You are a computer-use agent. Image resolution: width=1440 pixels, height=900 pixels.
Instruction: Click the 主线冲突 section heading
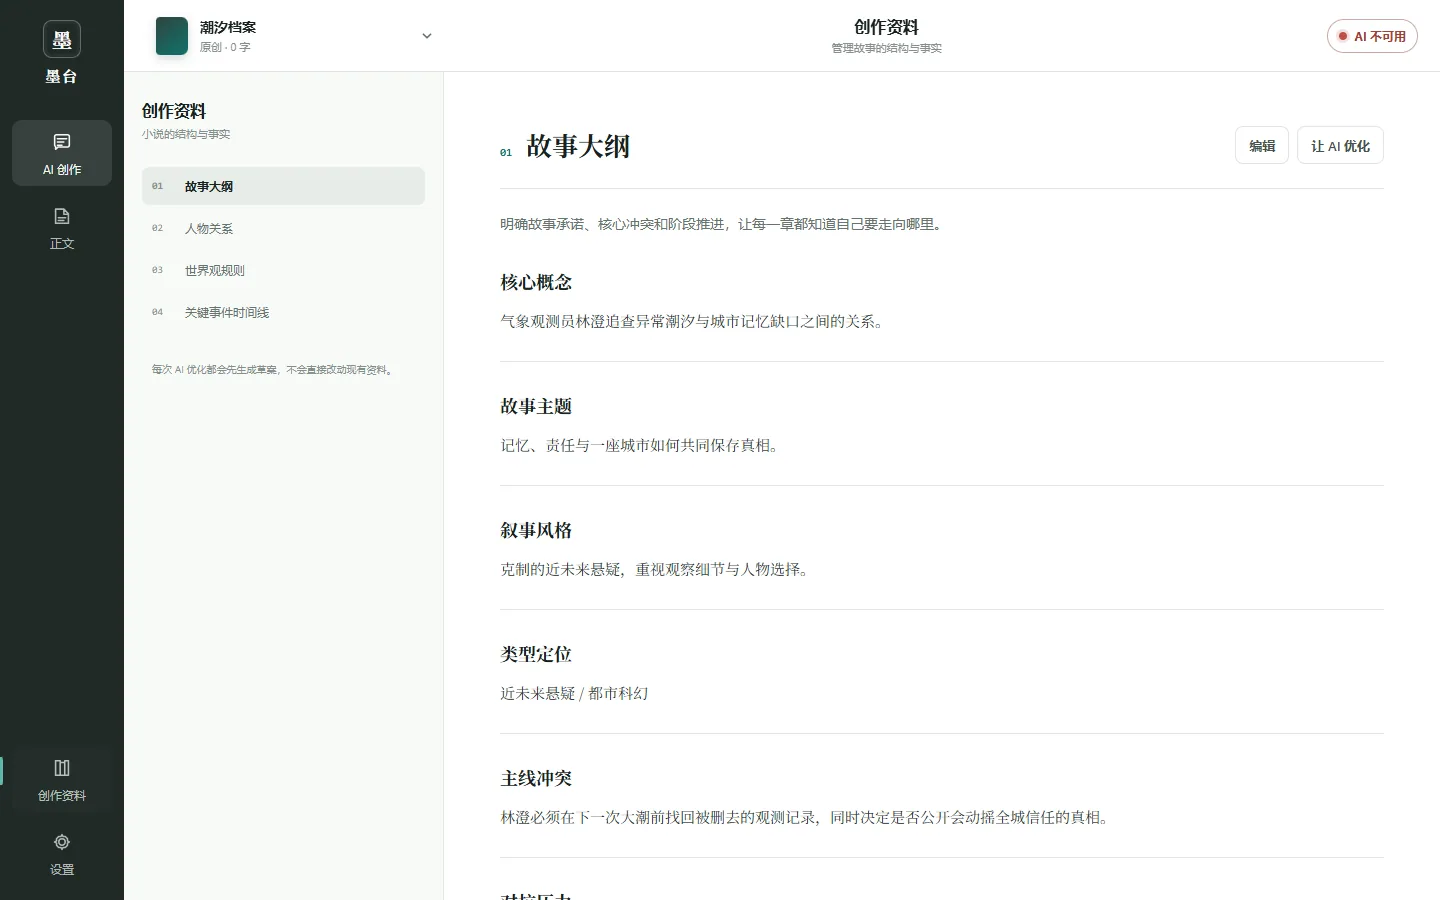pos(536,779)
